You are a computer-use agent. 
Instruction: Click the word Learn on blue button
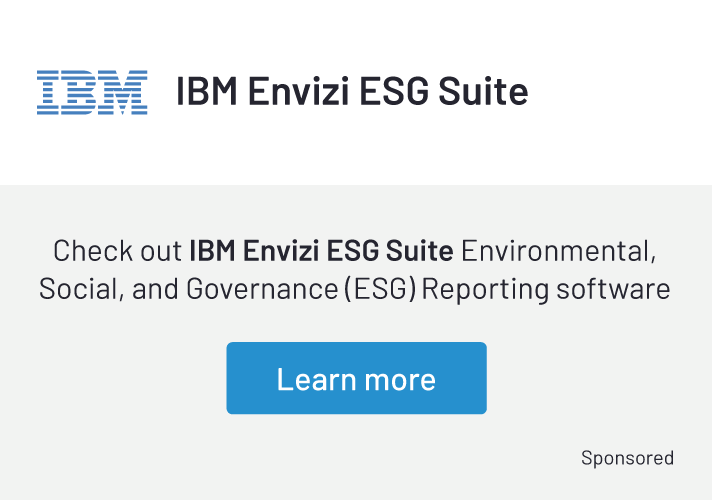[316, 379]
